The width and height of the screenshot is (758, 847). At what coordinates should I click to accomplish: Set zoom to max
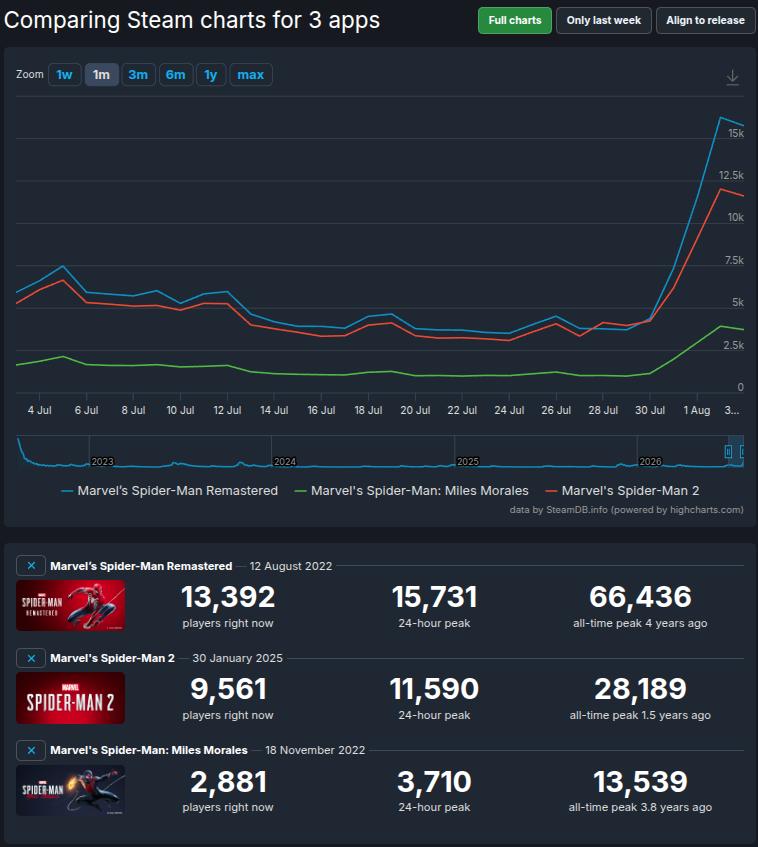251,75
